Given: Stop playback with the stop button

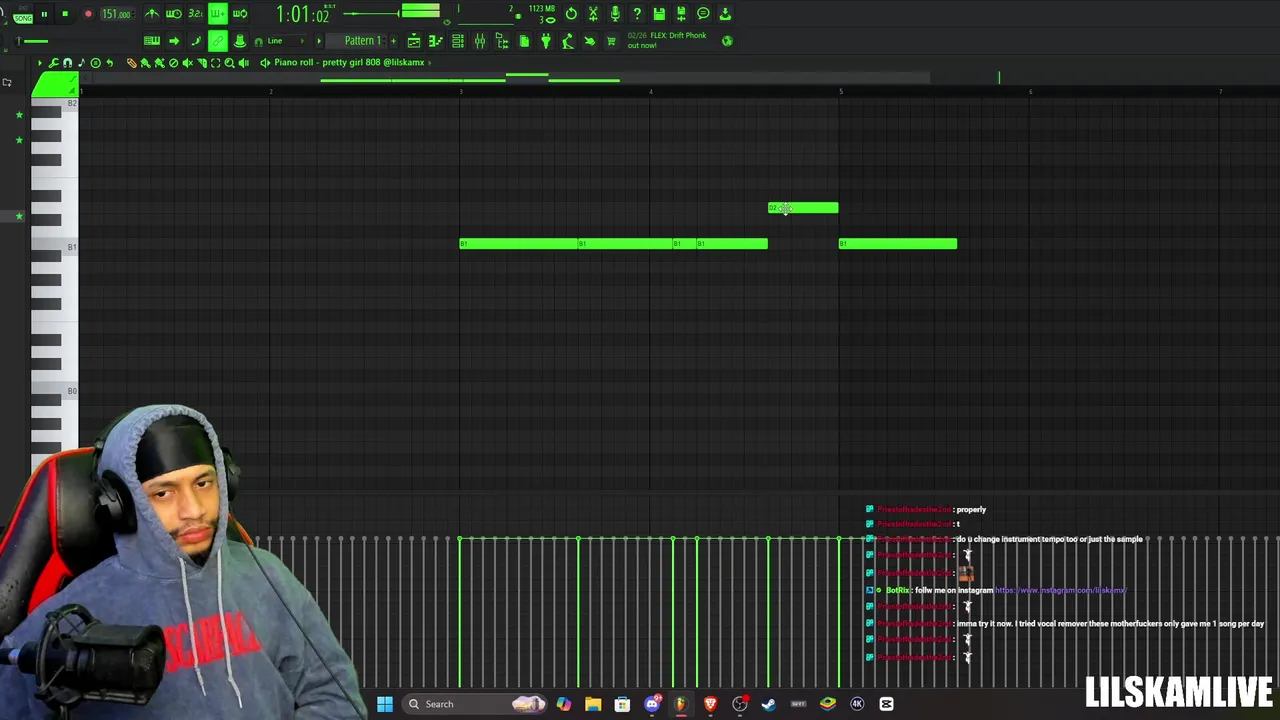Looking at the screenshot, I should coord(65,14).
